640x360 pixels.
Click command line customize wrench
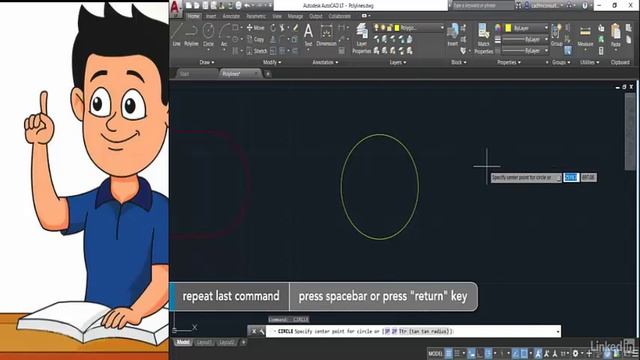pyautogui.click(x=261, y=331)
